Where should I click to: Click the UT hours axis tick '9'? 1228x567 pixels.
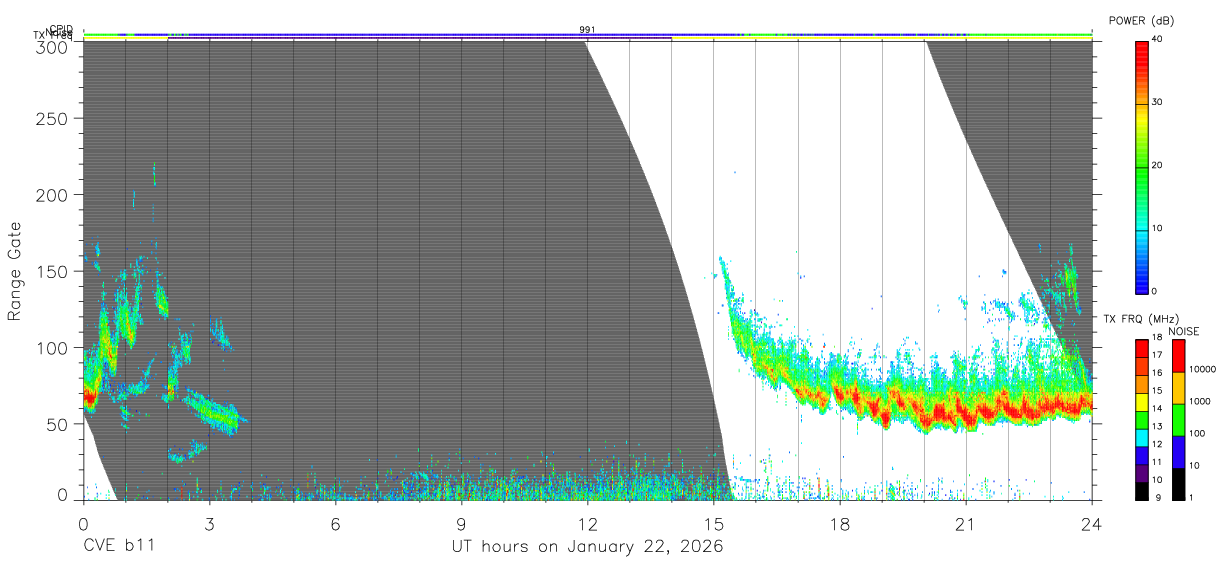click(x=461, y=523)
